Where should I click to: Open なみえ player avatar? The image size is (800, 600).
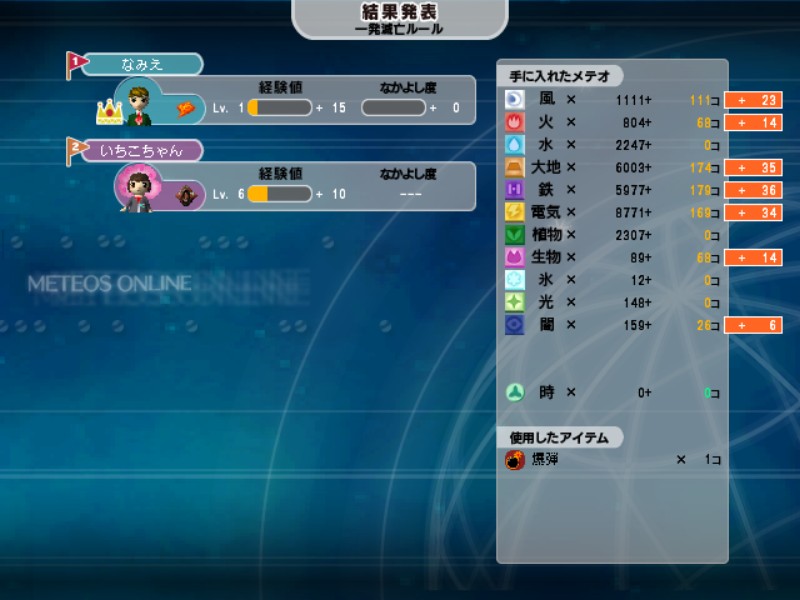pos(139,103)
